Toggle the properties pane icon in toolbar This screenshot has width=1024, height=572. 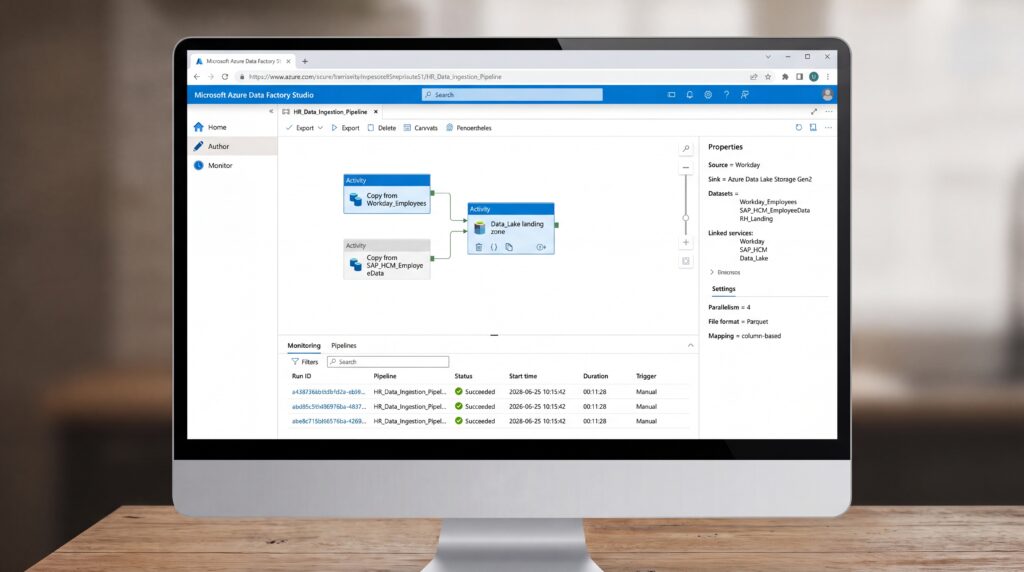[x=813, y=127]
